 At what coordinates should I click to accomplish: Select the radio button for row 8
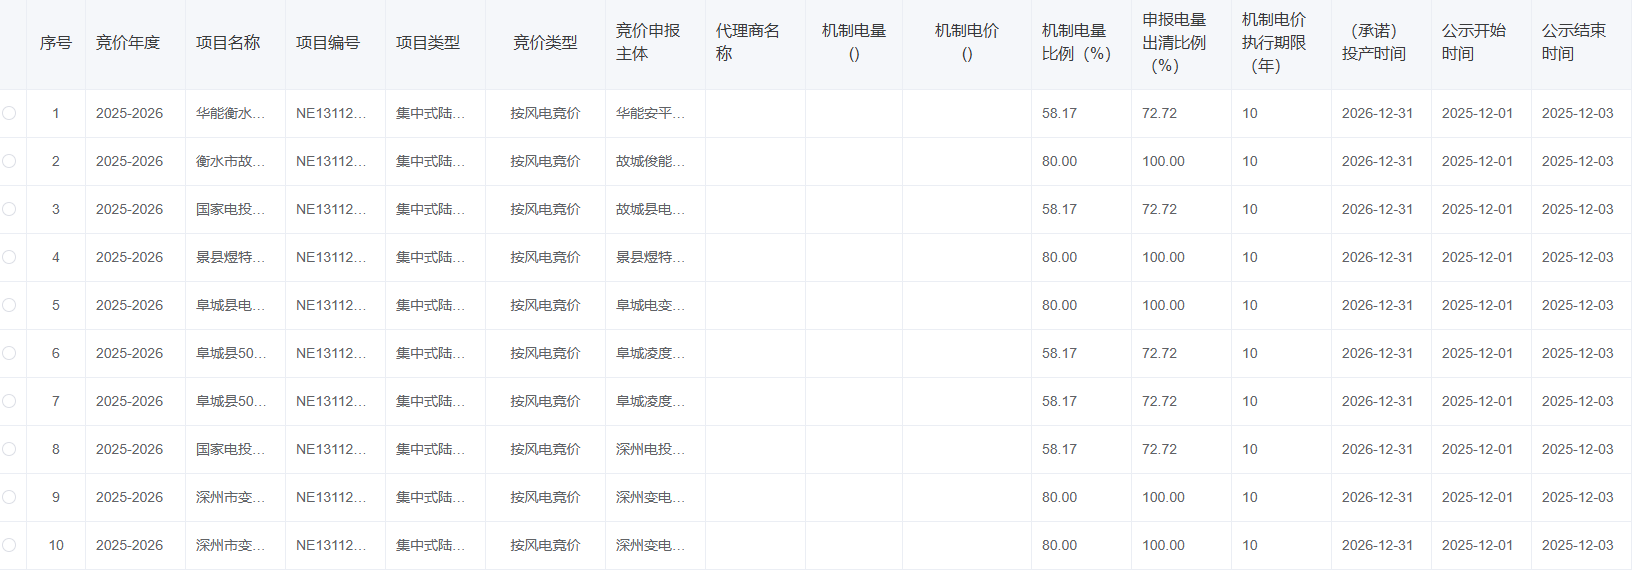9,449
